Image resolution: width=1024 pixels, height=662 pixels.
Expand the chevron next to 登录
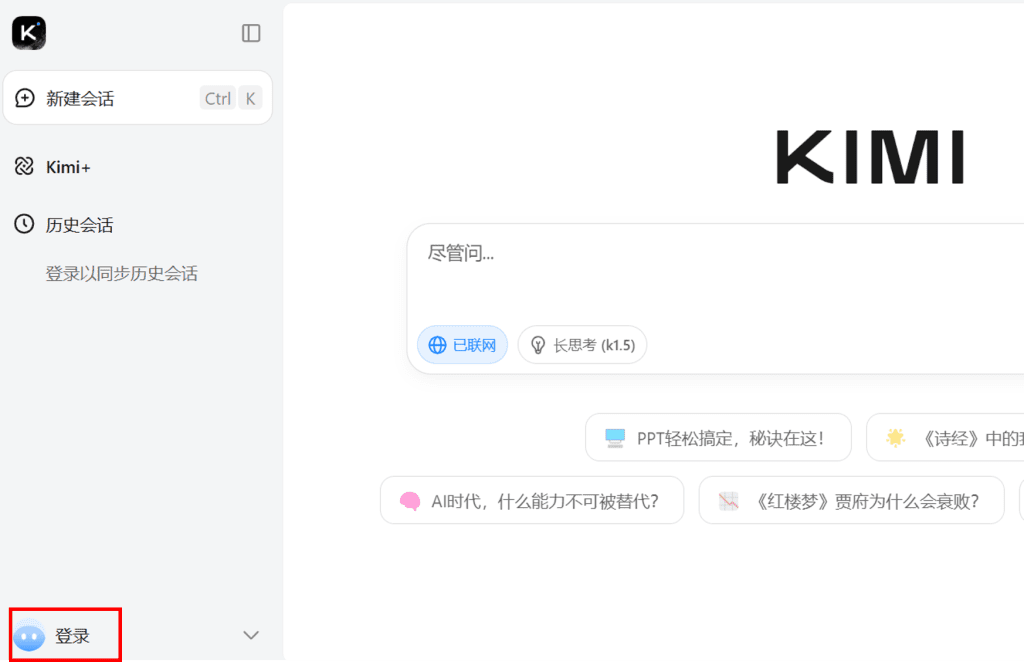coord(251,635)
